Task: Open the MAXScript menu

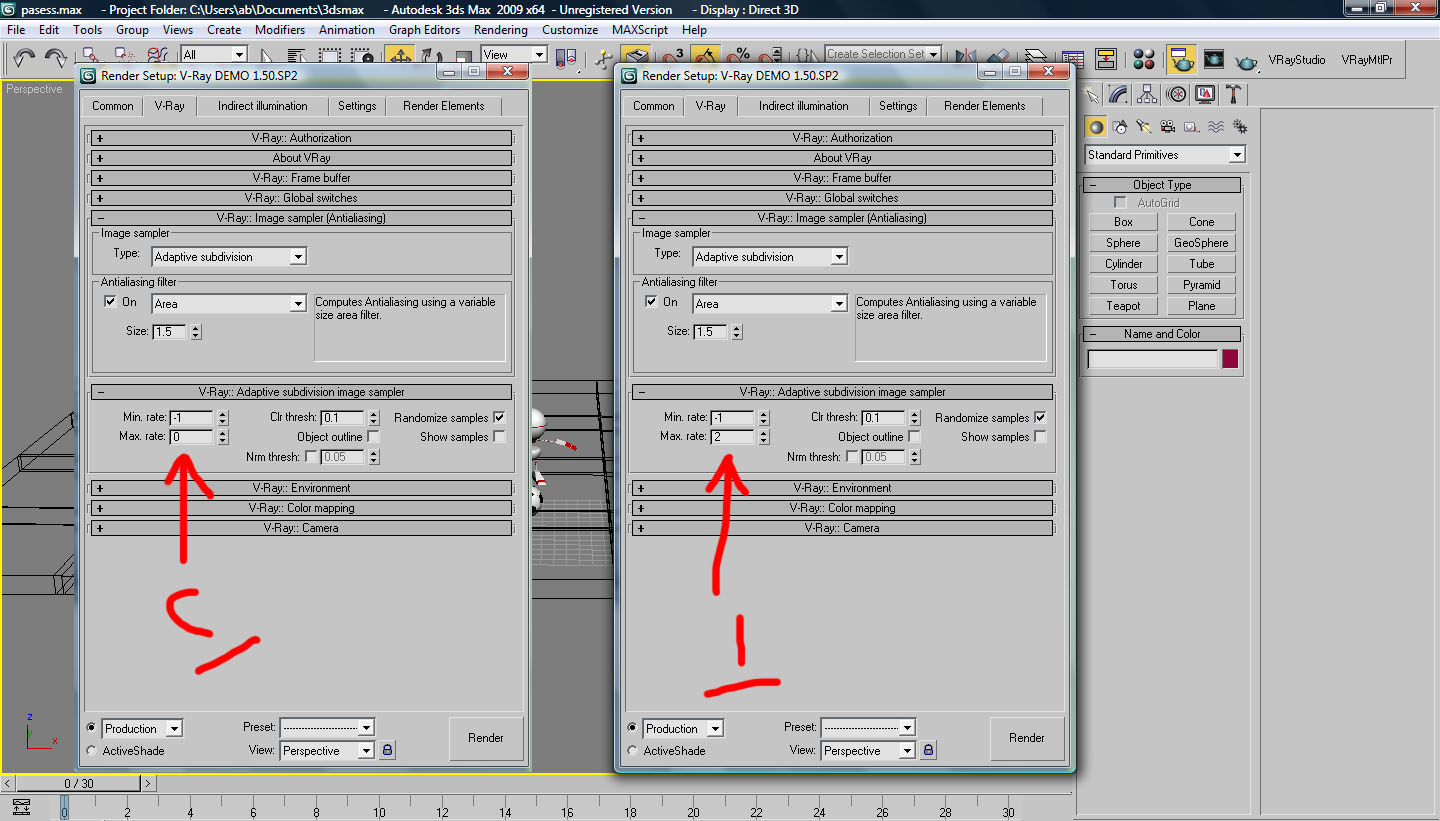Action: click(x=640, y=30)
